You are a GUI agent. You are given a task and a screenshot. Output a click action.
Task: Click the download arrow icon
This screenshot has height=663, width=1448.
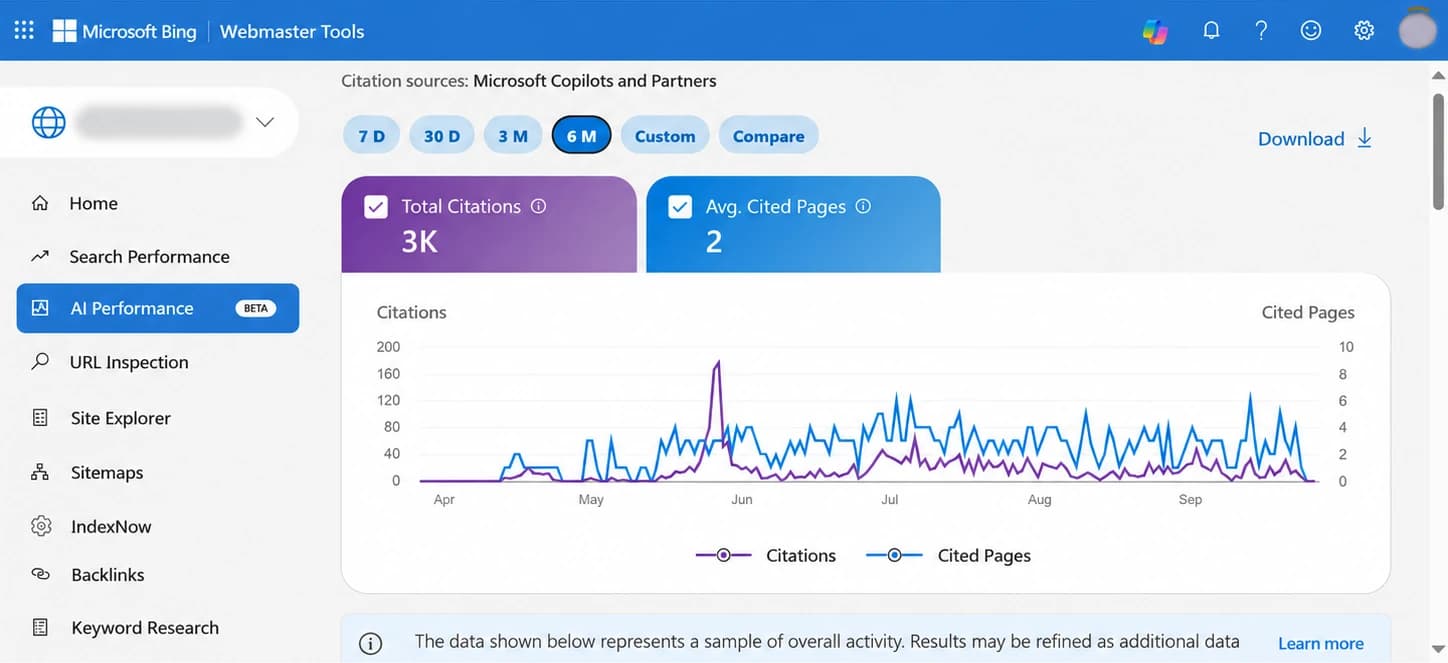click(1364, 138)
